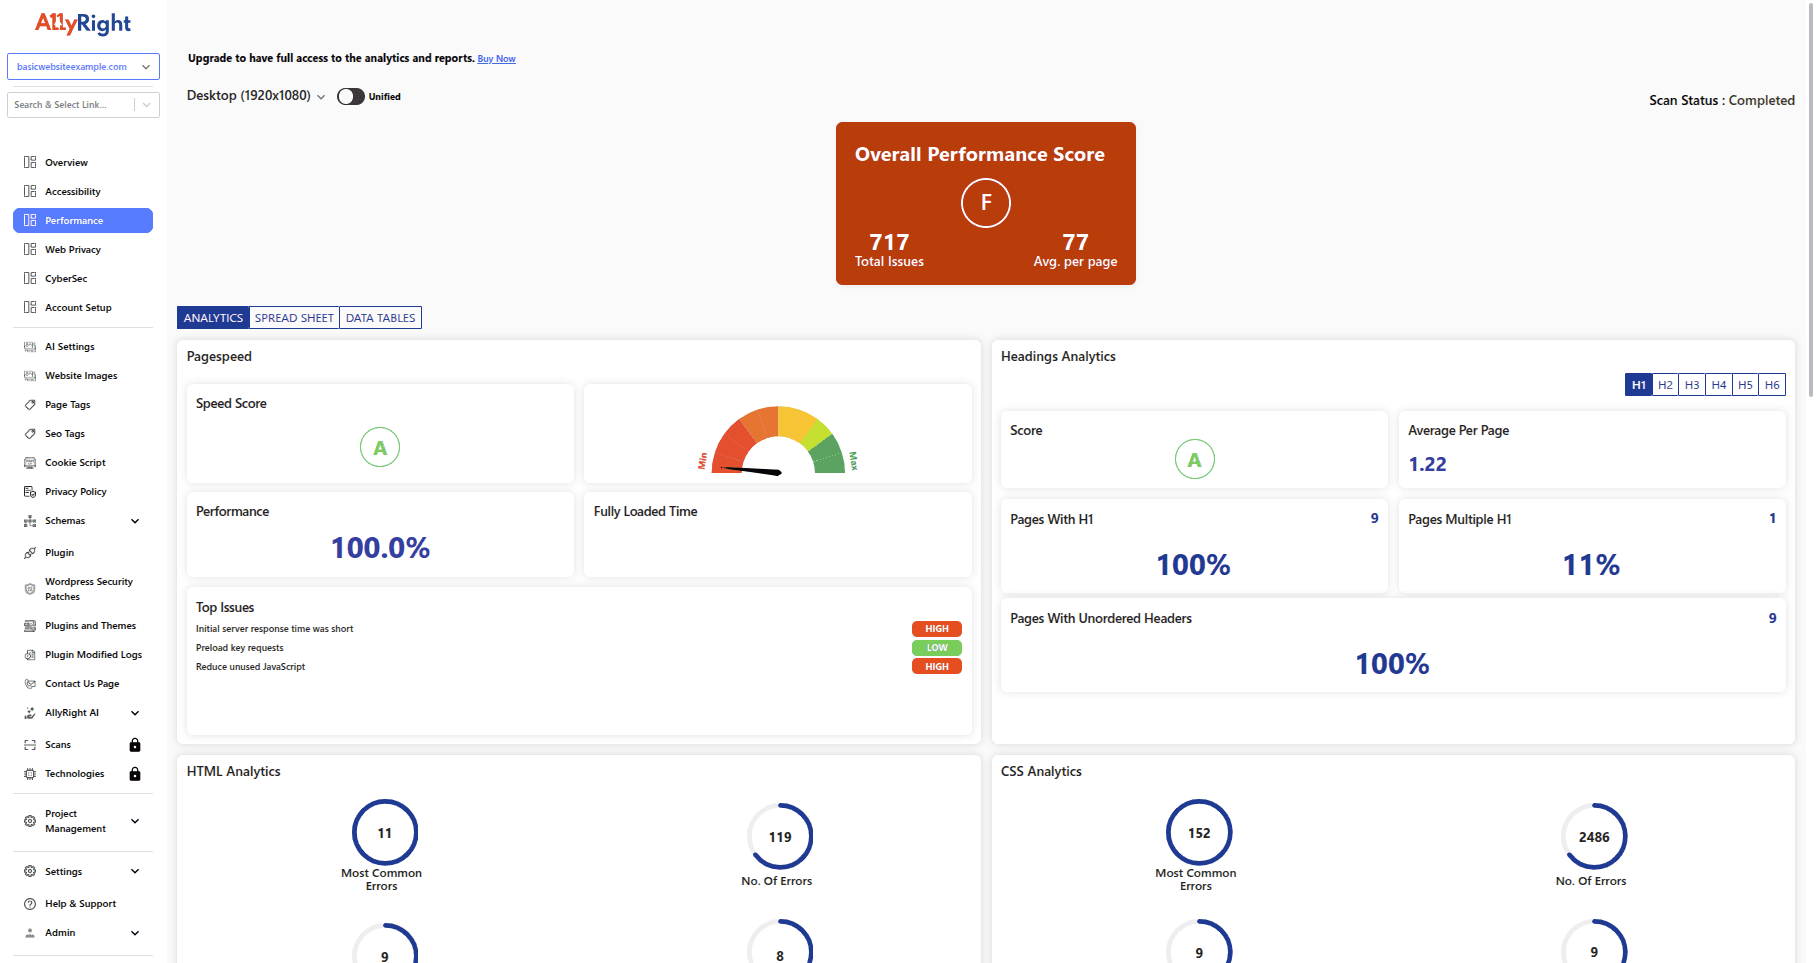Switch to the Spread Sheet tab

pyautogui.click(x=294, y=317)
